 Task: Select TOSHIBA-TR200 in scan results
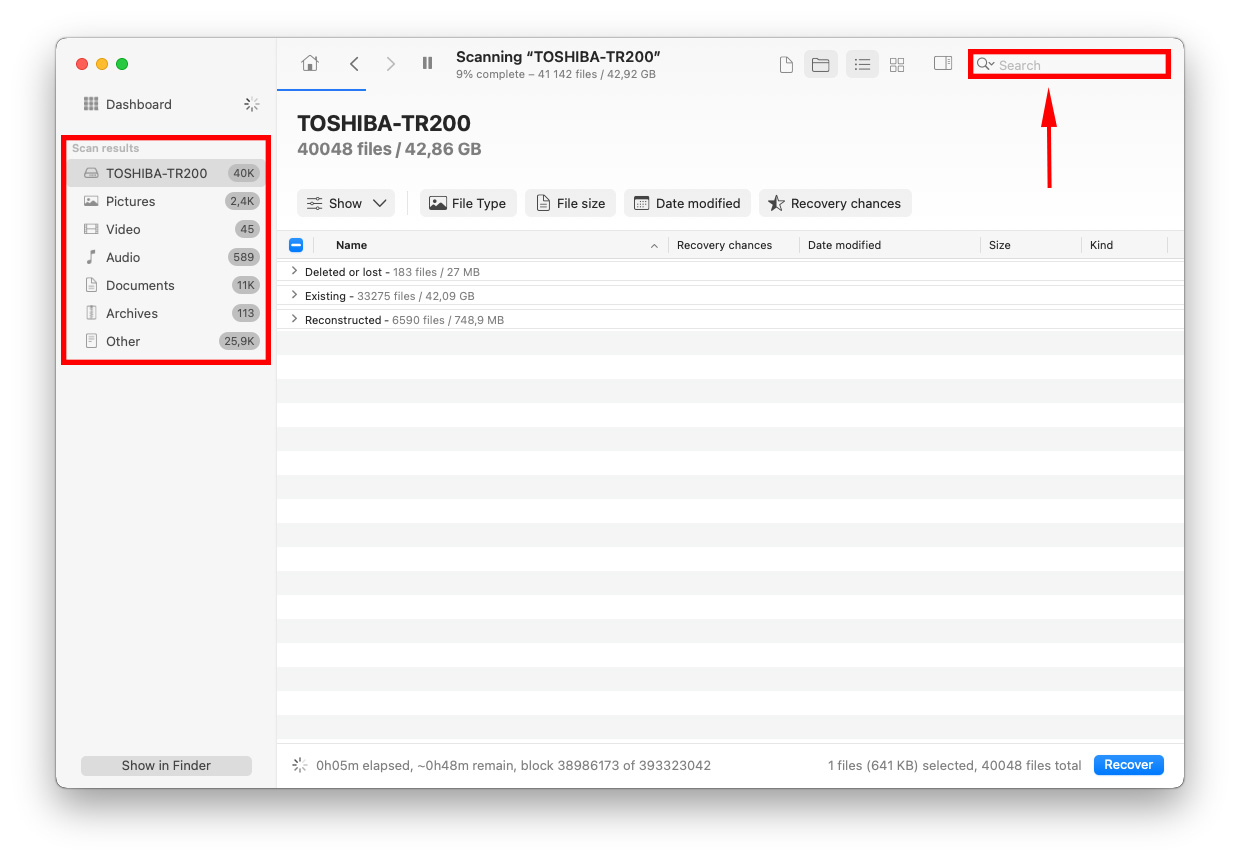pos(167,173)
